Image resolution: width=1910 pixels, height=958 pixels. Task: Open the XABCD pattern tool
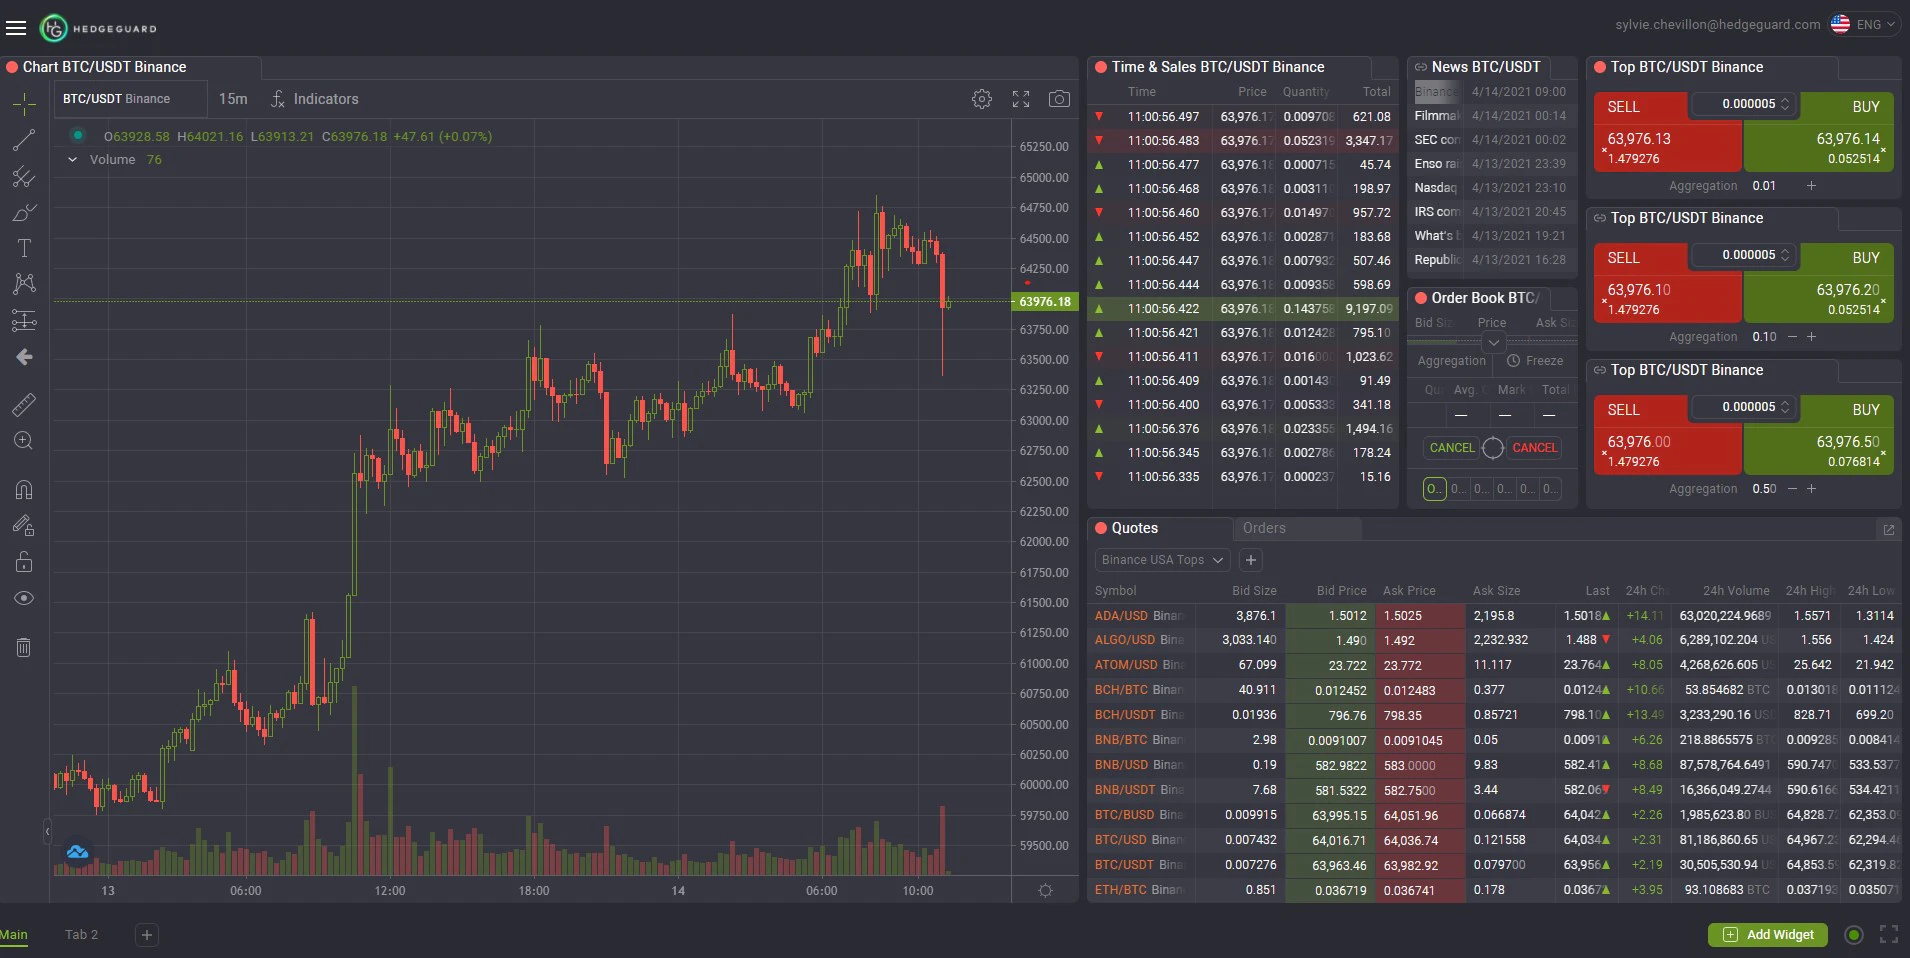click(23, 284)
